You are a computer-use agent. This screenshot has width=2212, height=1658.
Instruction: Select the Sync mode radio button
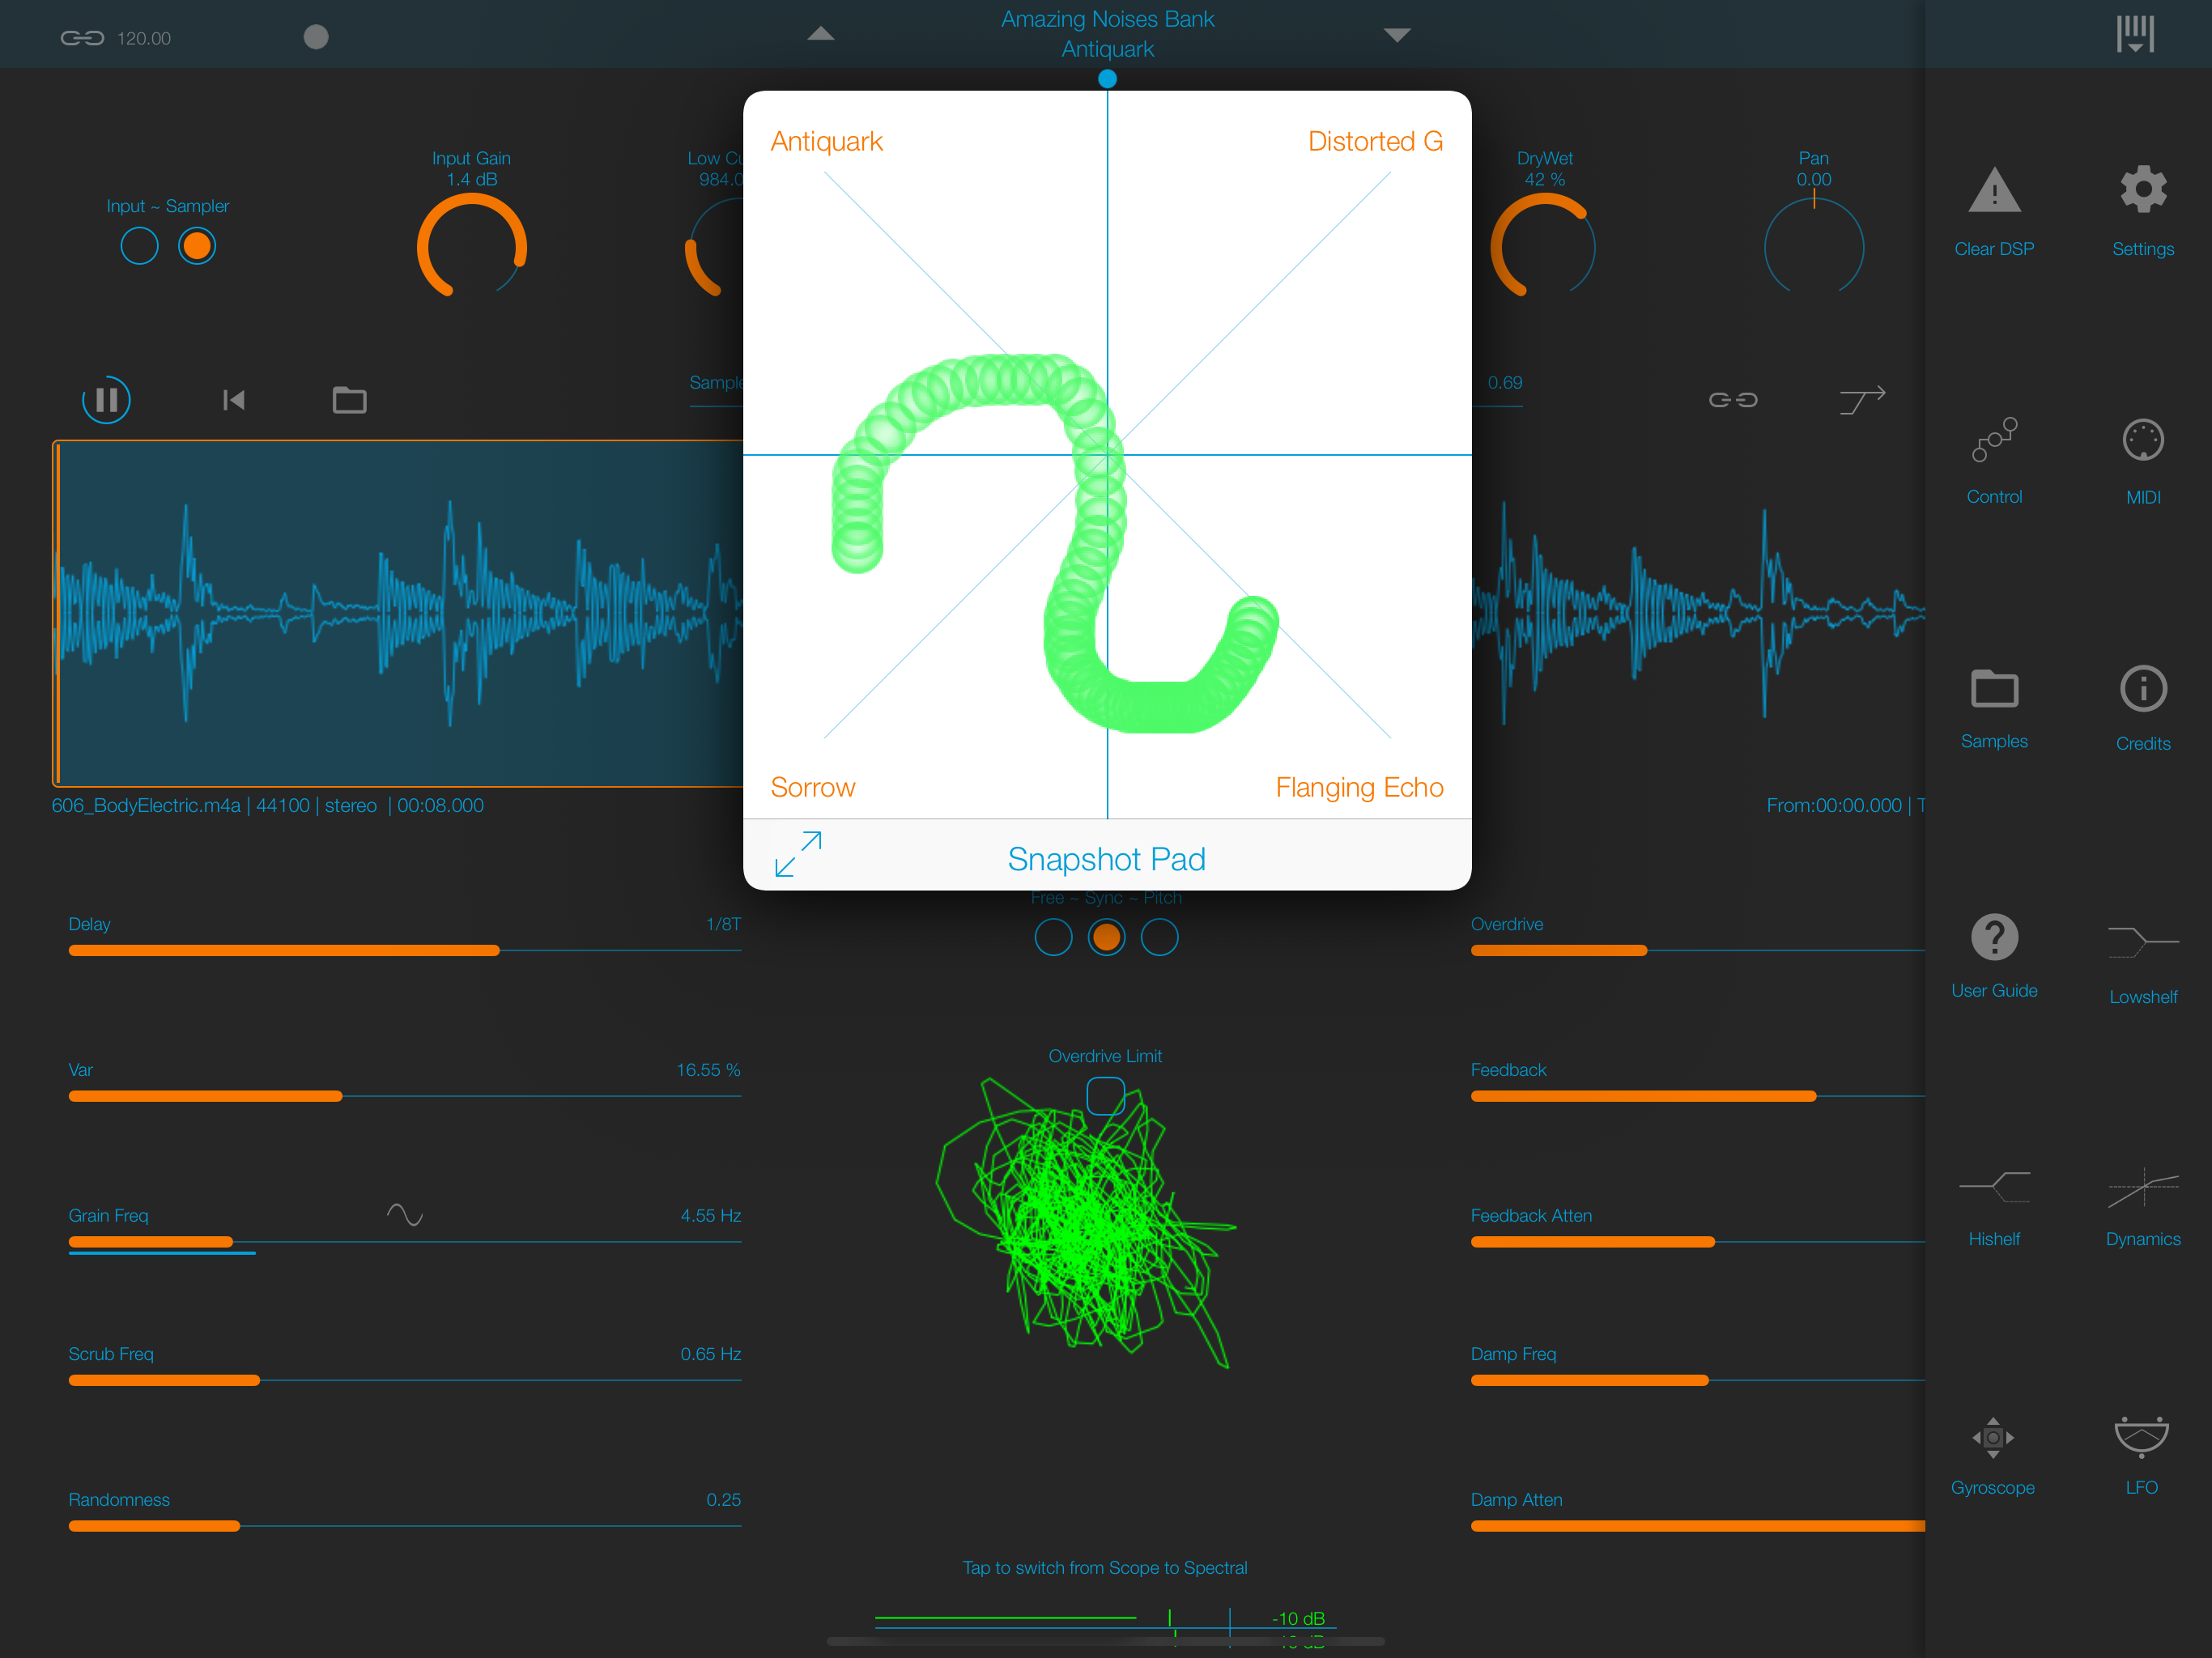(1106, 937)
